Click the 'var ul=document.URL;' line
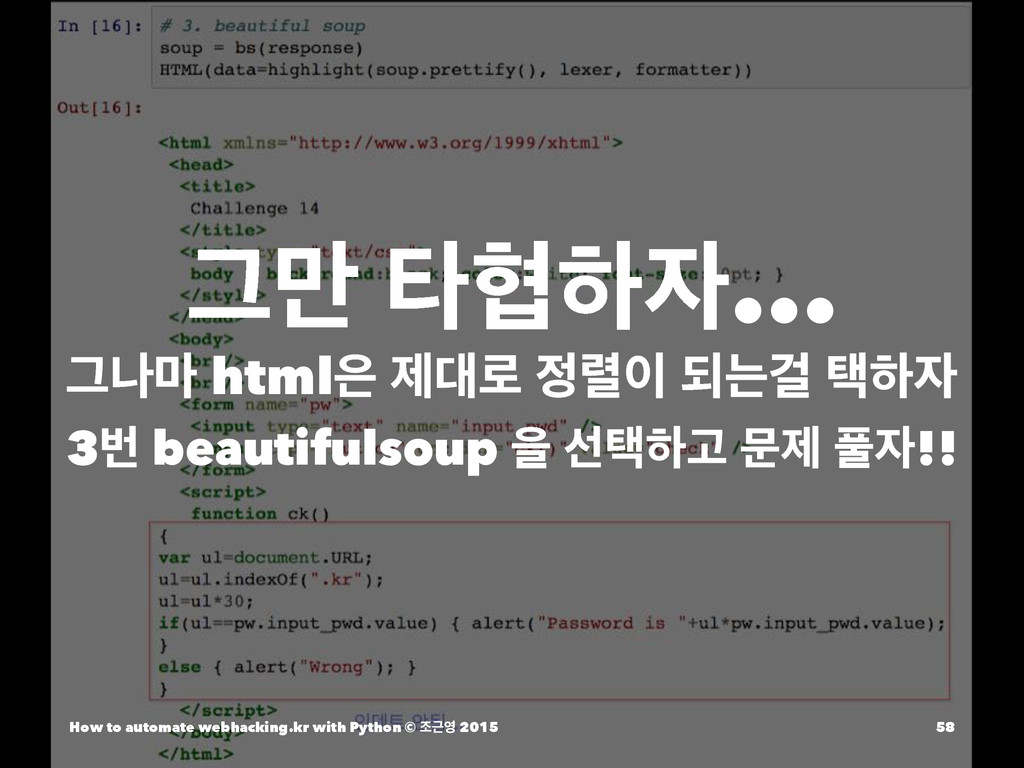 click(x=265, y=558)
